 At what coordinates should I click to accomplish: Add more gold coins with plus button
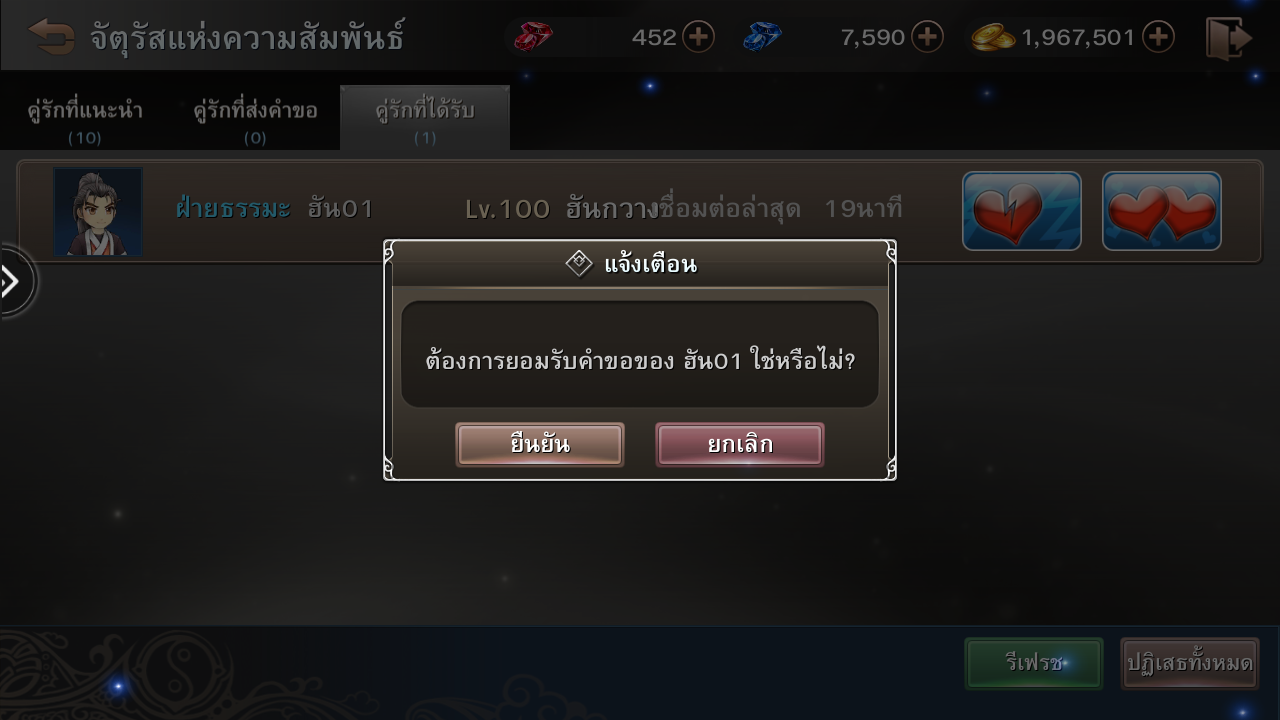[x=1157, y=38]
